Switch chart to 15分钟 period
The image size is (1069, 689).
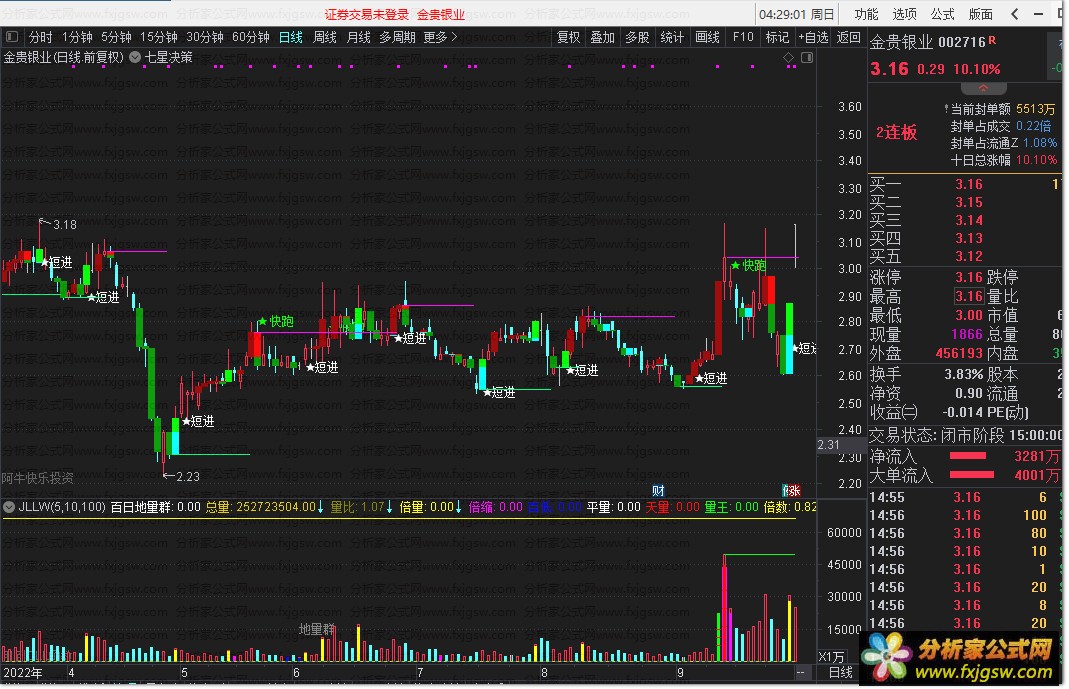[158, 37]
